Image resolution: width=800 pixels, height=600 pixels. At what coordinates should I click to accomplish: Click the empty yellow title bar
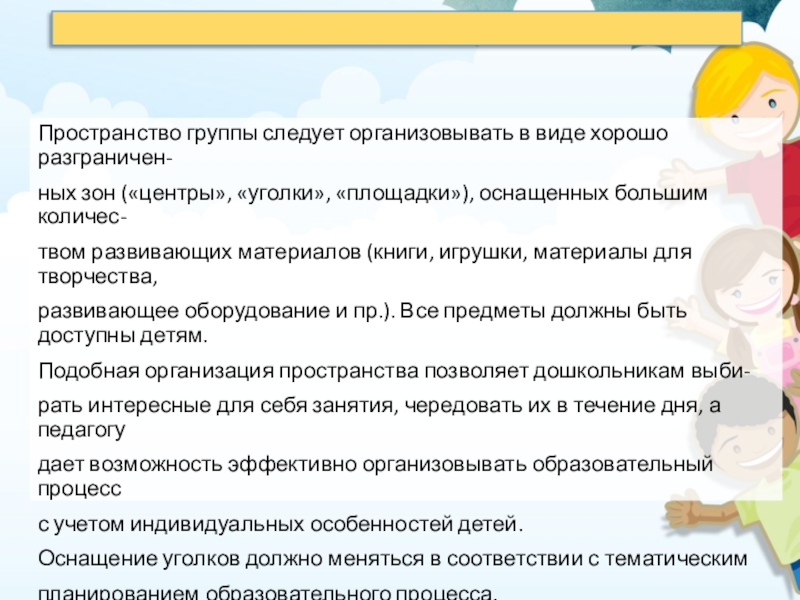point(395,29)
